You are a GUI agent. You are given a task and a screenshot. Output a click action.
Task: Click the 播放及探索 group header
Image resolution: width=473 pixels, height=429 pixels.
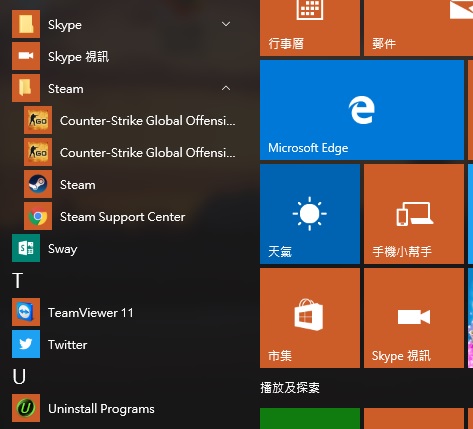click(x=290, y=388)
